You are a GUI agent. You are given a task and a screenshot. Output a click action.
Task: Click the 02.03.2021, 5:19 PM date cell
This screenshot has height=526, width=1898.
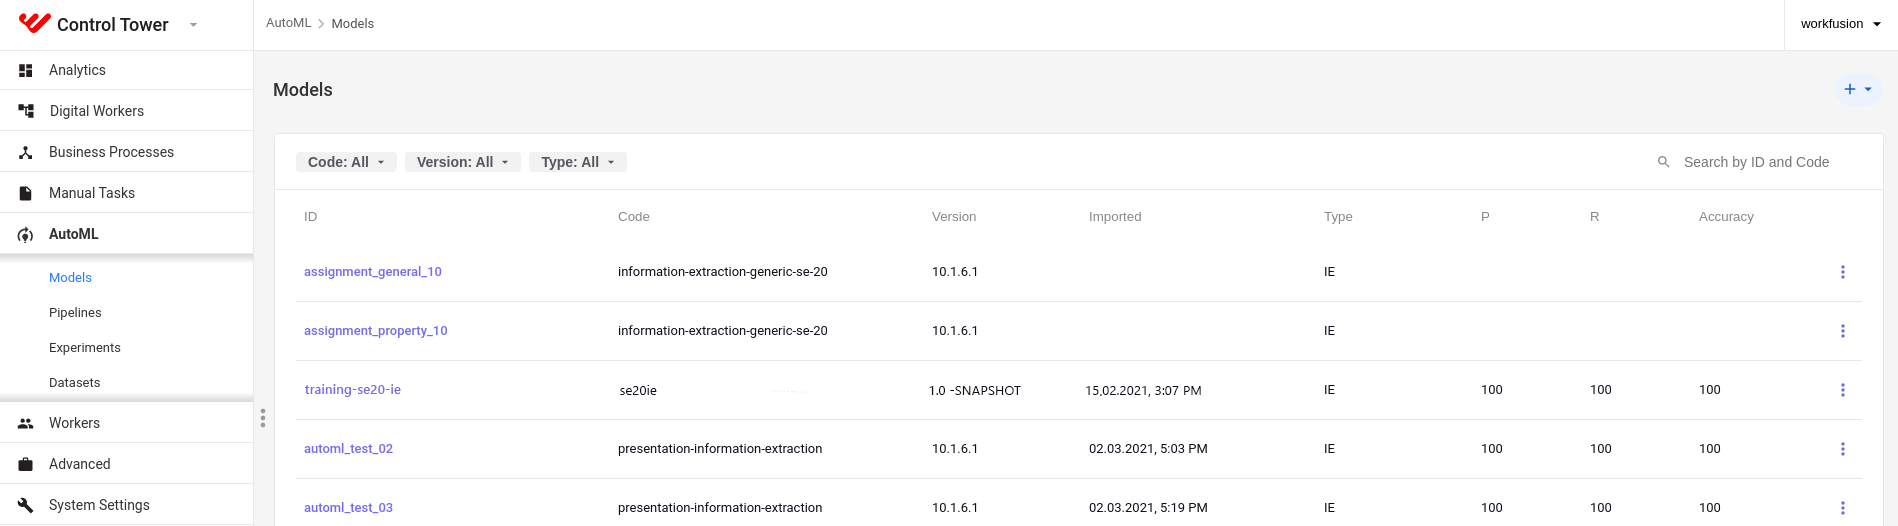coord(1148,508)
